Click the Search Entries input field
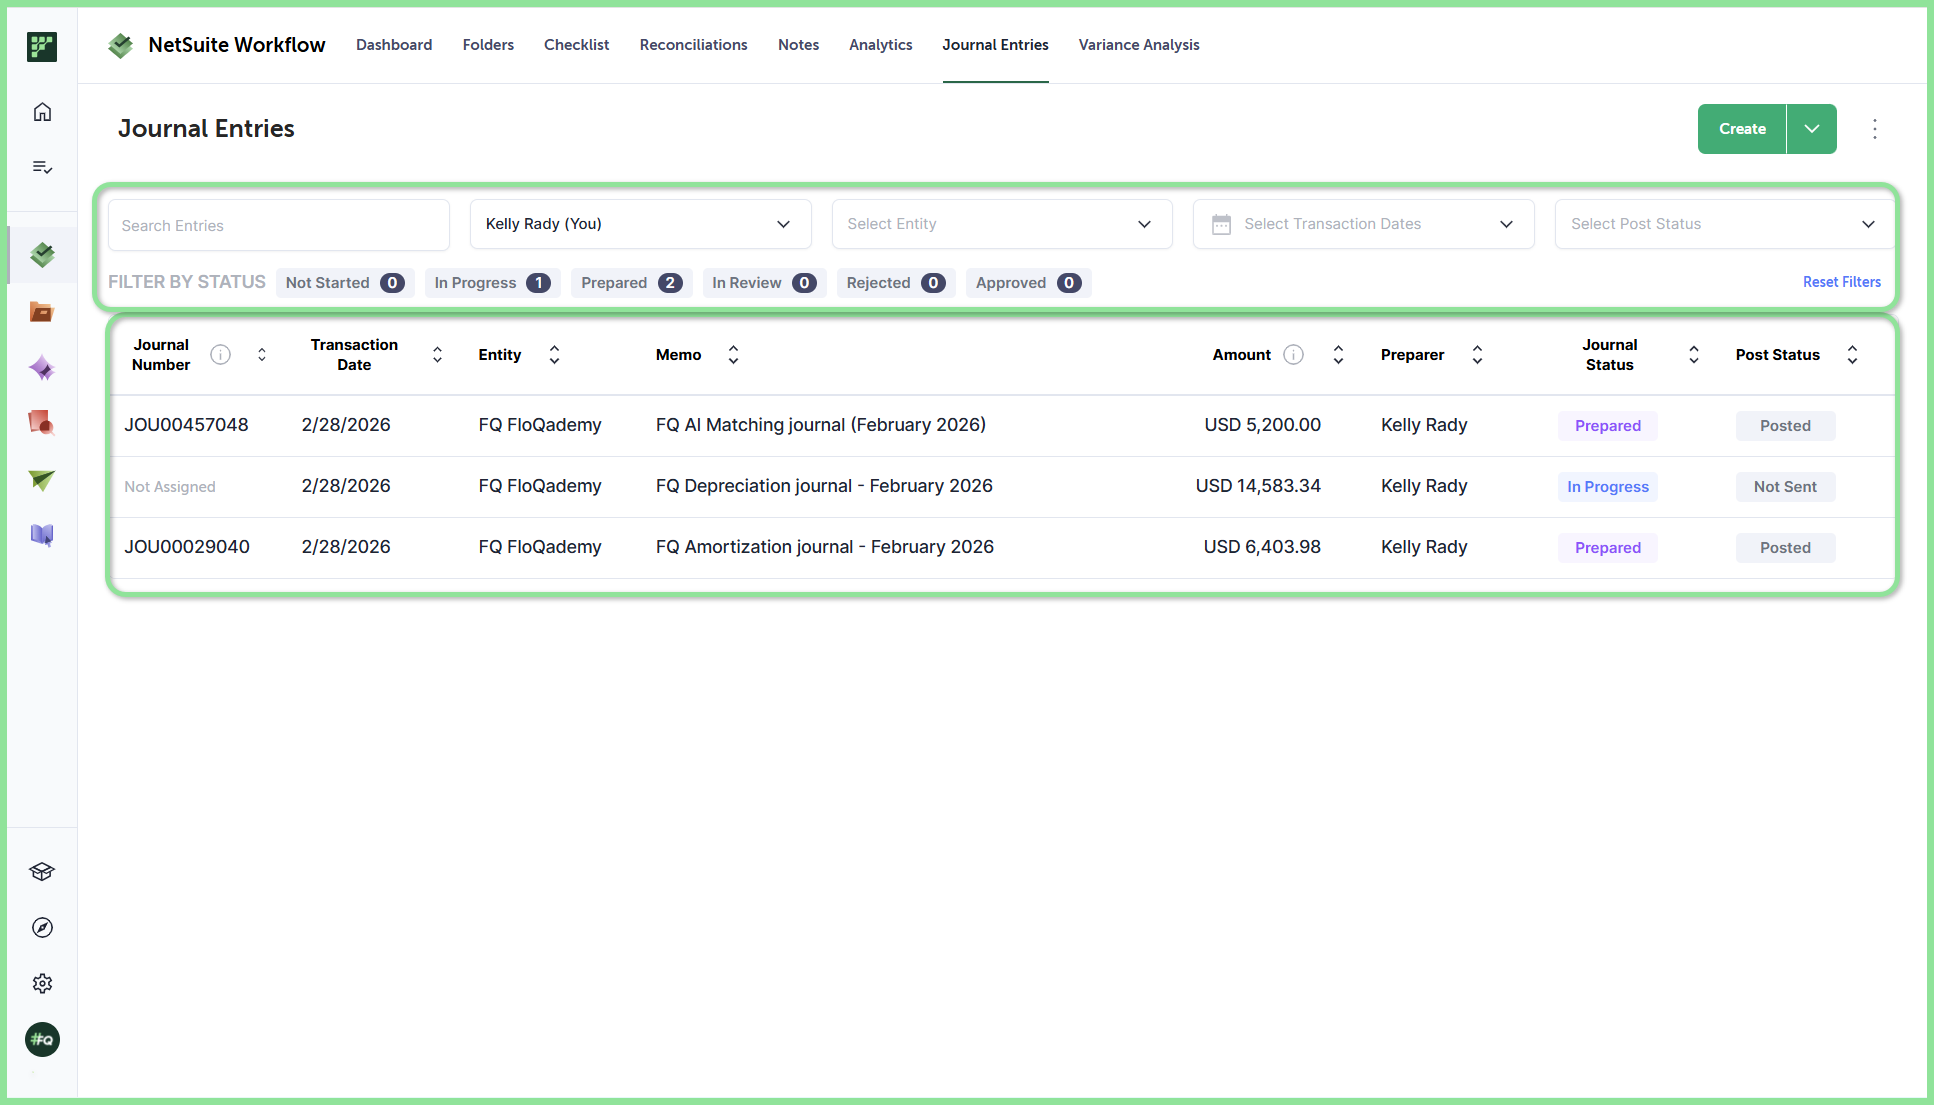The height and width of the screenshot is (1105, 1934). [279, 225]
